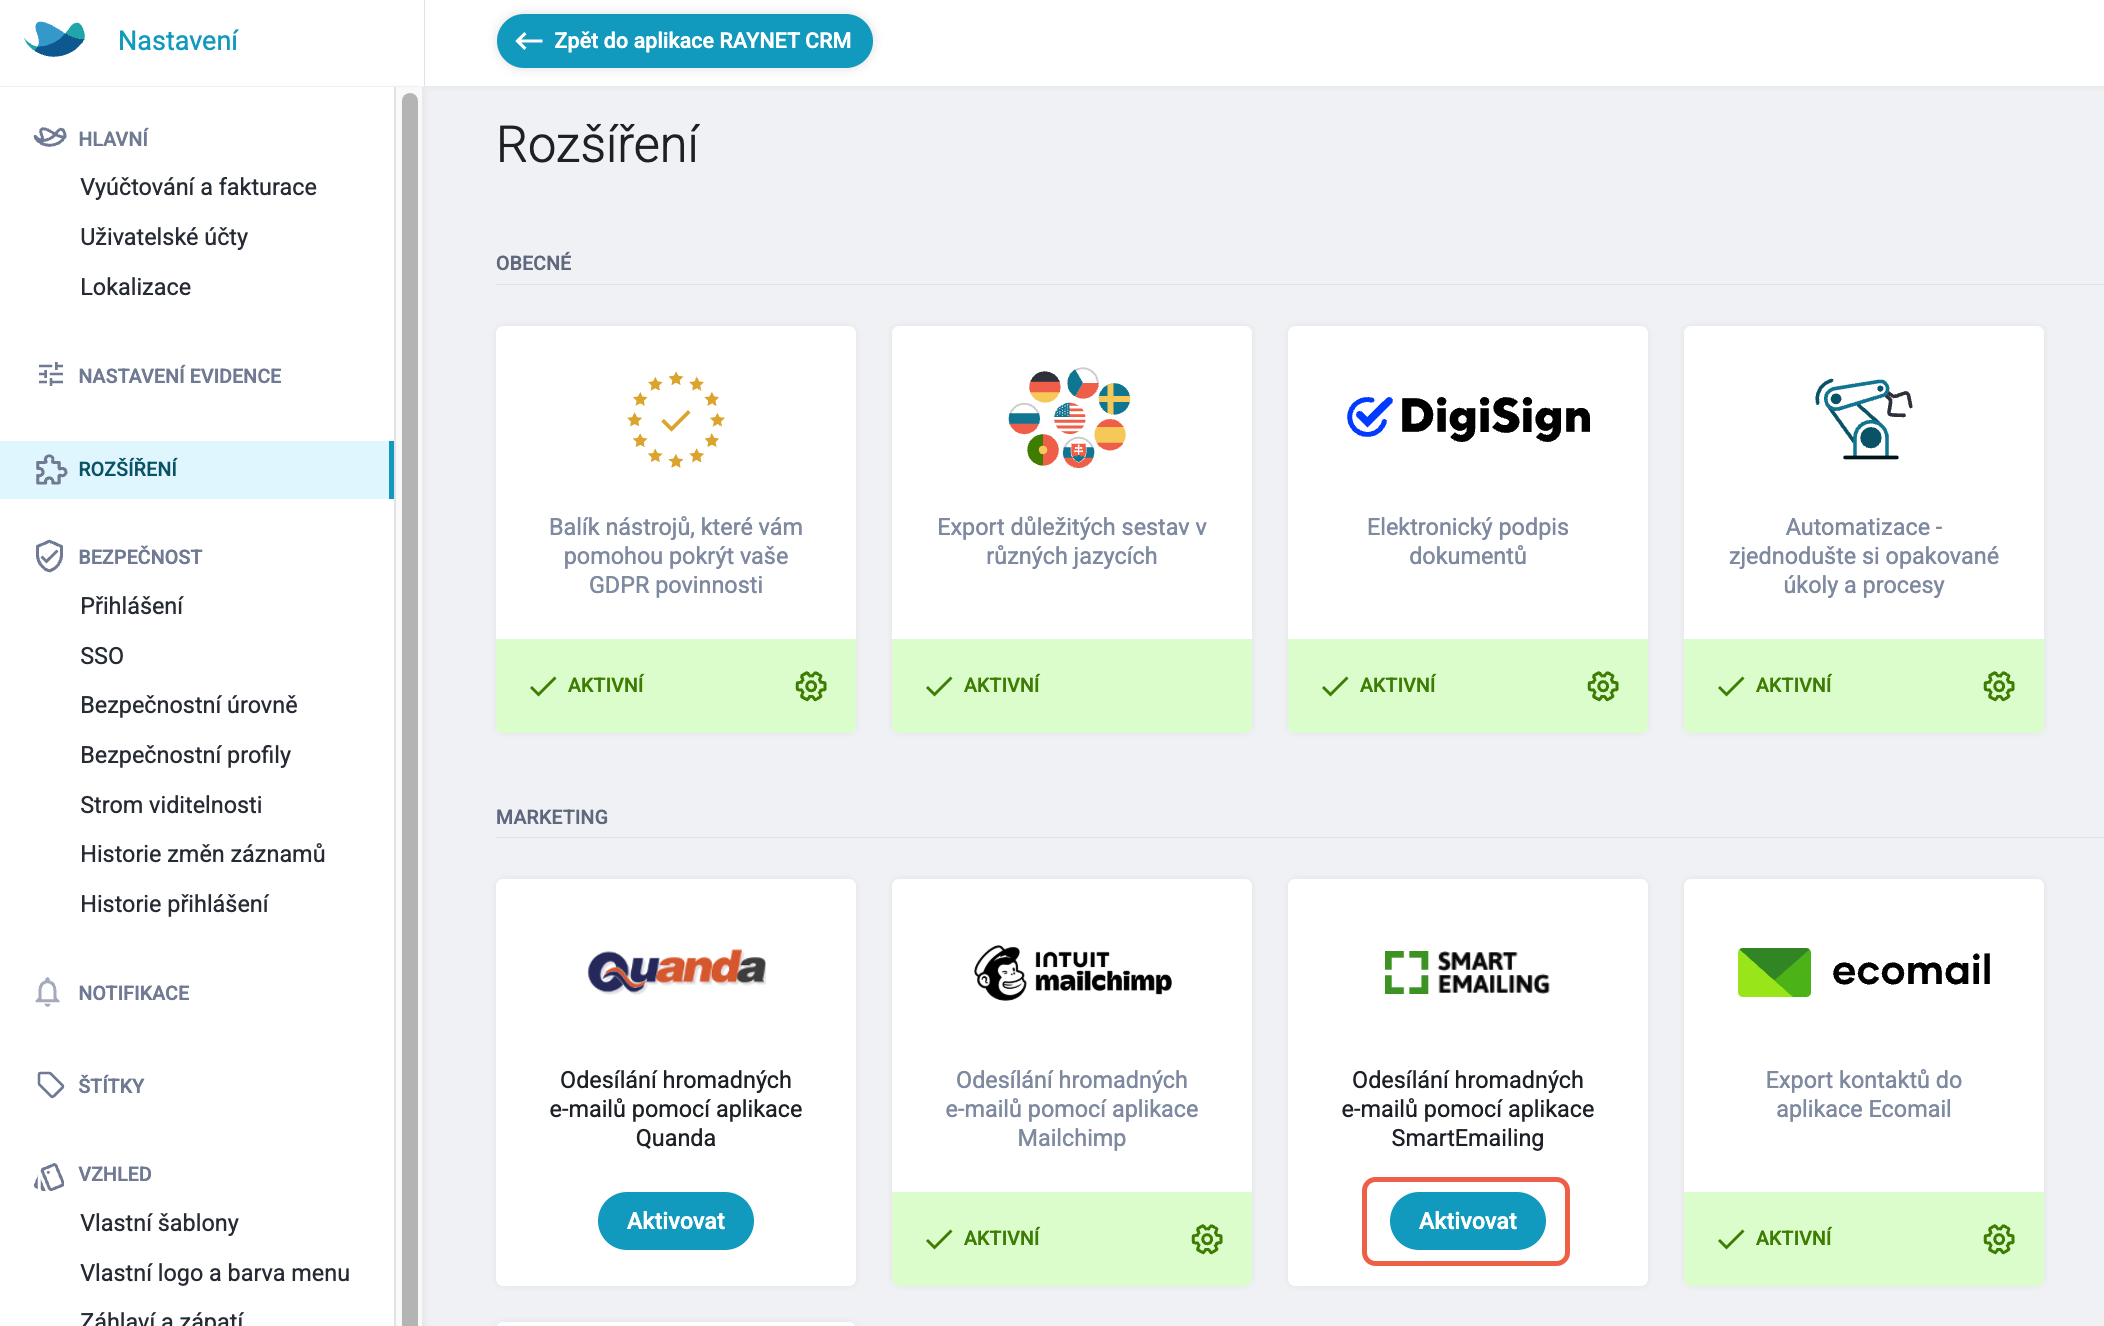Click the robot arm automation icon

coord(1864,418)
